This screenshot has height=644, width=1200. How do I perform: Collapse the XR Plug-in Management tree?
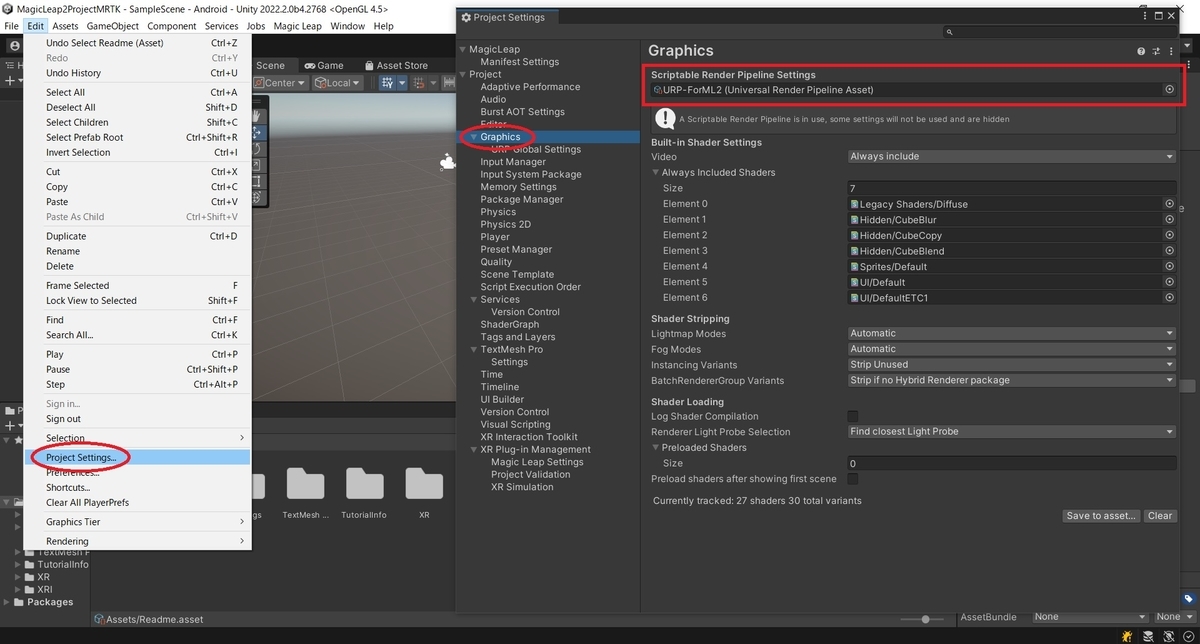point(474,450)
